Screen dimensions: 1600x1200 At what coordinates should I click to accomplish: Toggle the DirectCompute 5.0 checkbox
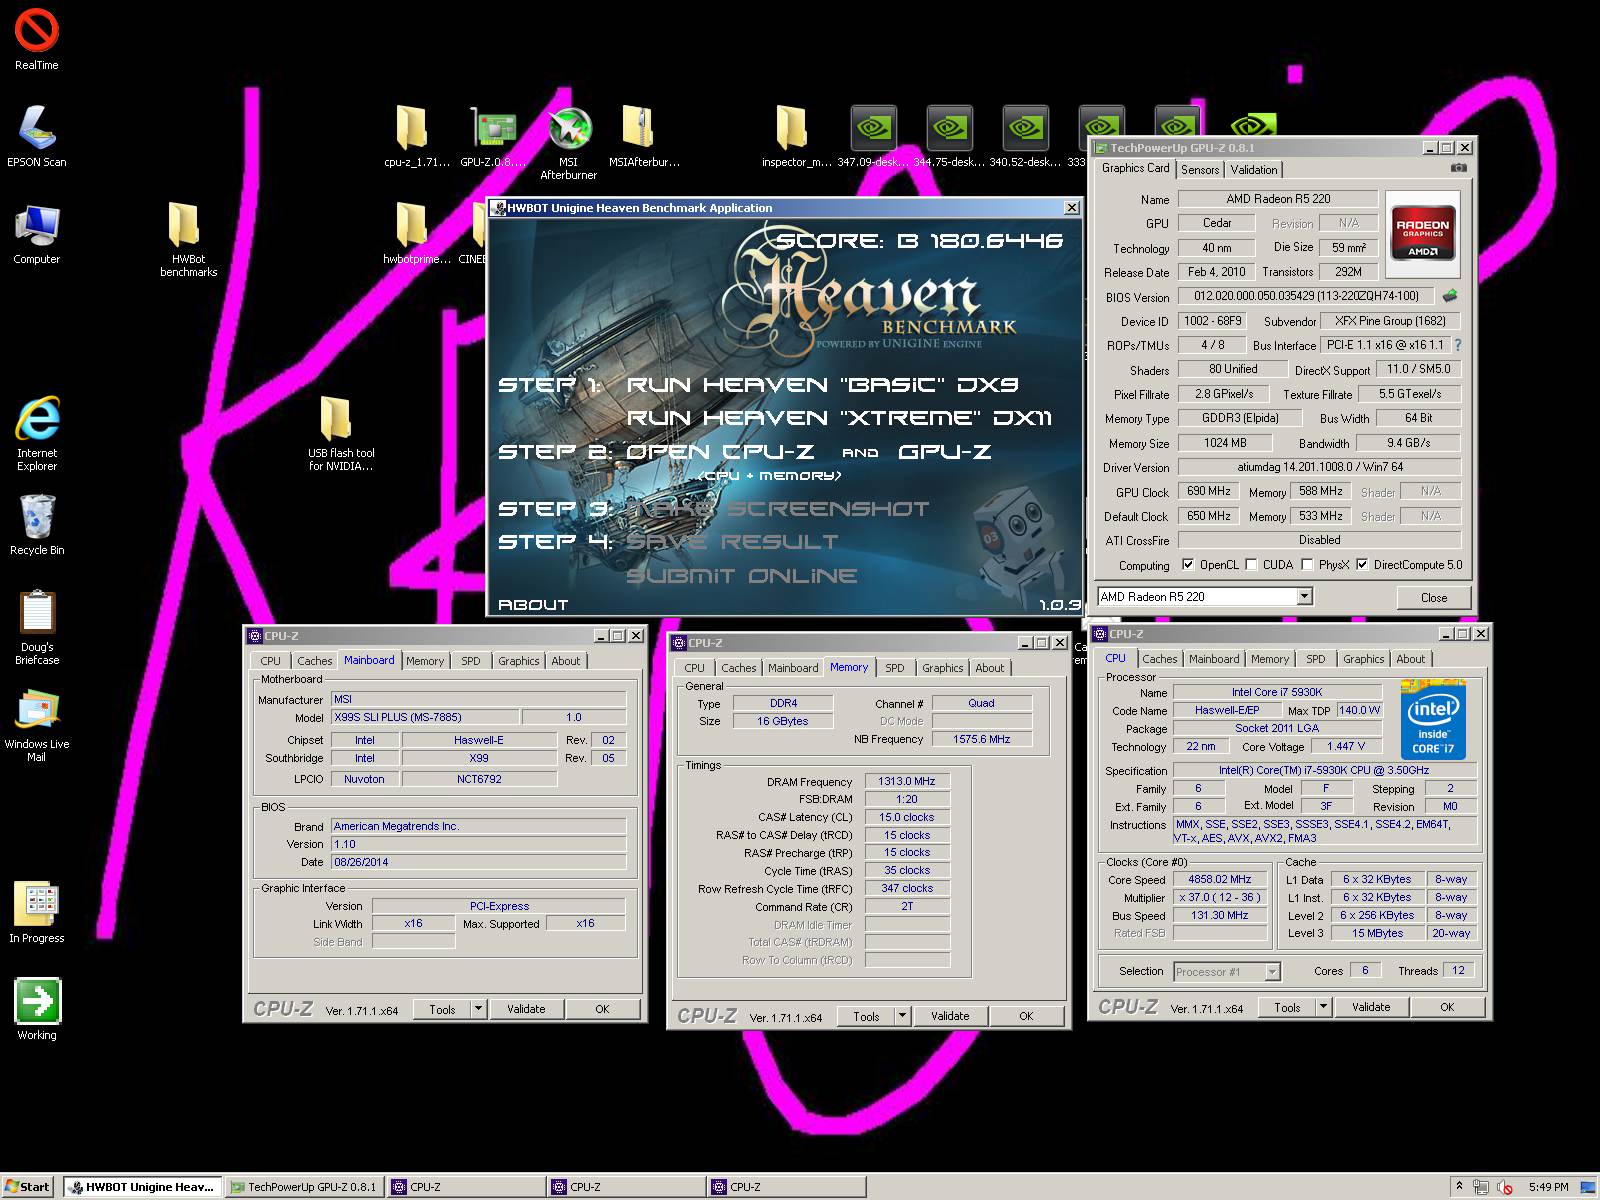point(1362,564)
